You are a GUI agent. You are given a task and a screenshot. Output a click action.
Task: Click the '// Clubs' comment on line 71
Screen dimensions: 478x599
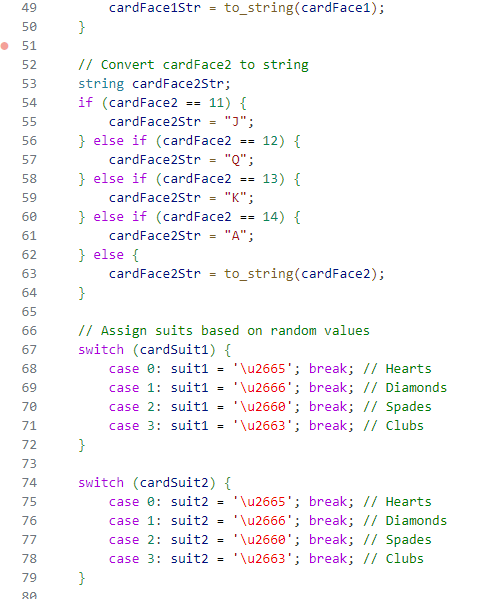pyautogui.click(x=394, y=426)
